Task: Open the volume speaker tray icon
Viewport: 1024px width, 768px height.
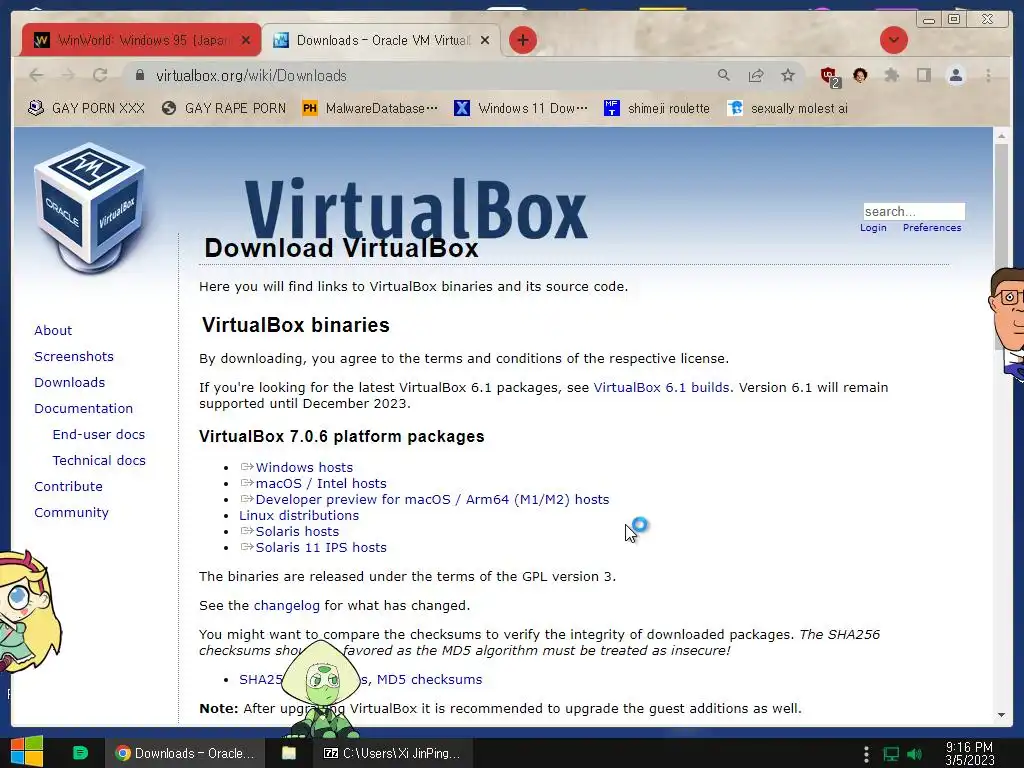Action: [916, 754]
